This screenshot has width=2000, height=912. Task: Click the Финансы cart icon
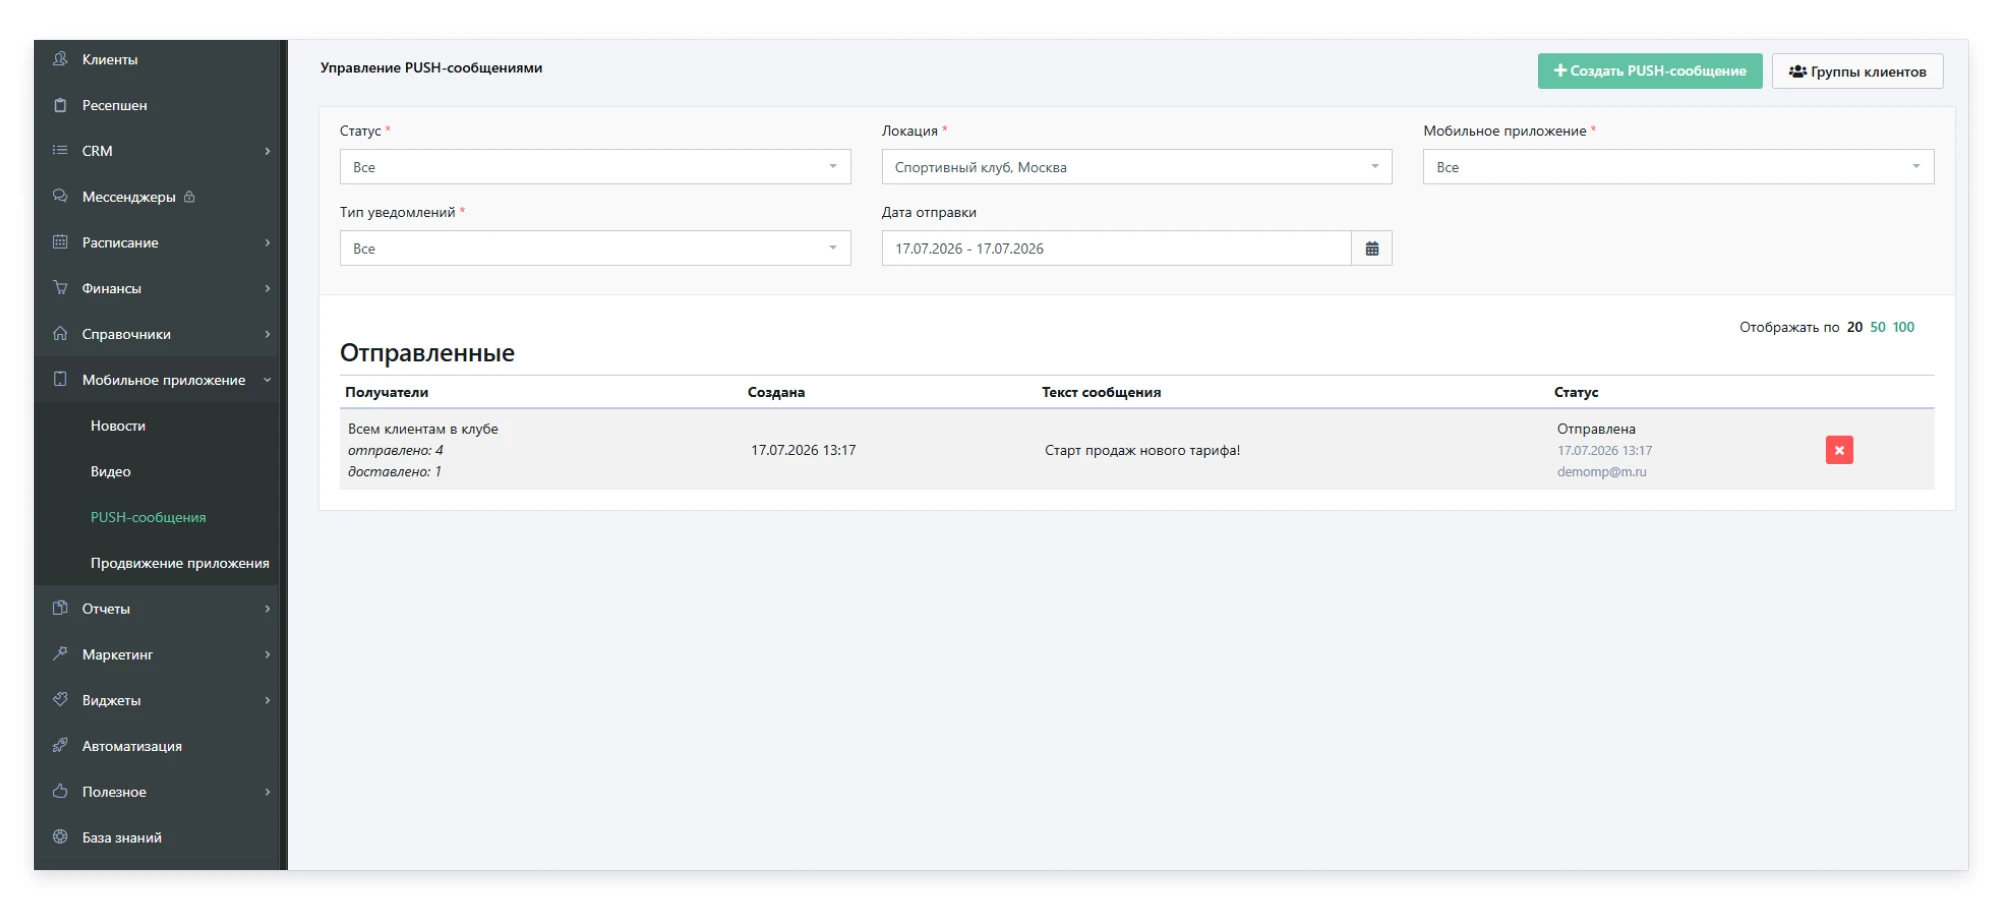click(x=60, y=288)
